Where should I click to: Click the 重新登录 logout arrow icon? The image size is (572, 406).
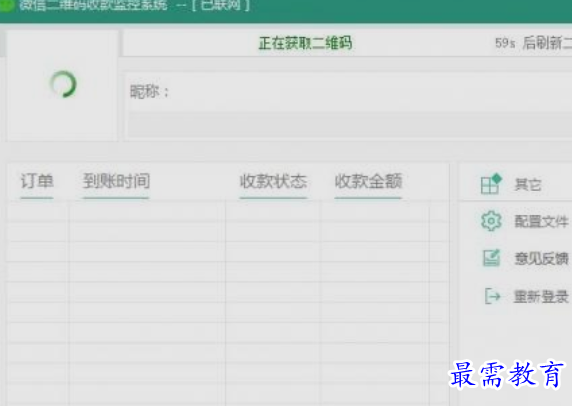pyautogui.click(x=492, y=296)
